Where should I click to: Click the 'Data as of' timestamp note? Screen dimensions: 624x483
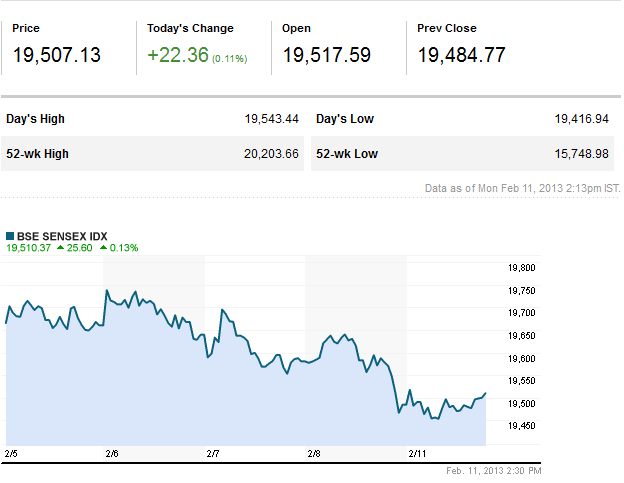click(522, 187)
